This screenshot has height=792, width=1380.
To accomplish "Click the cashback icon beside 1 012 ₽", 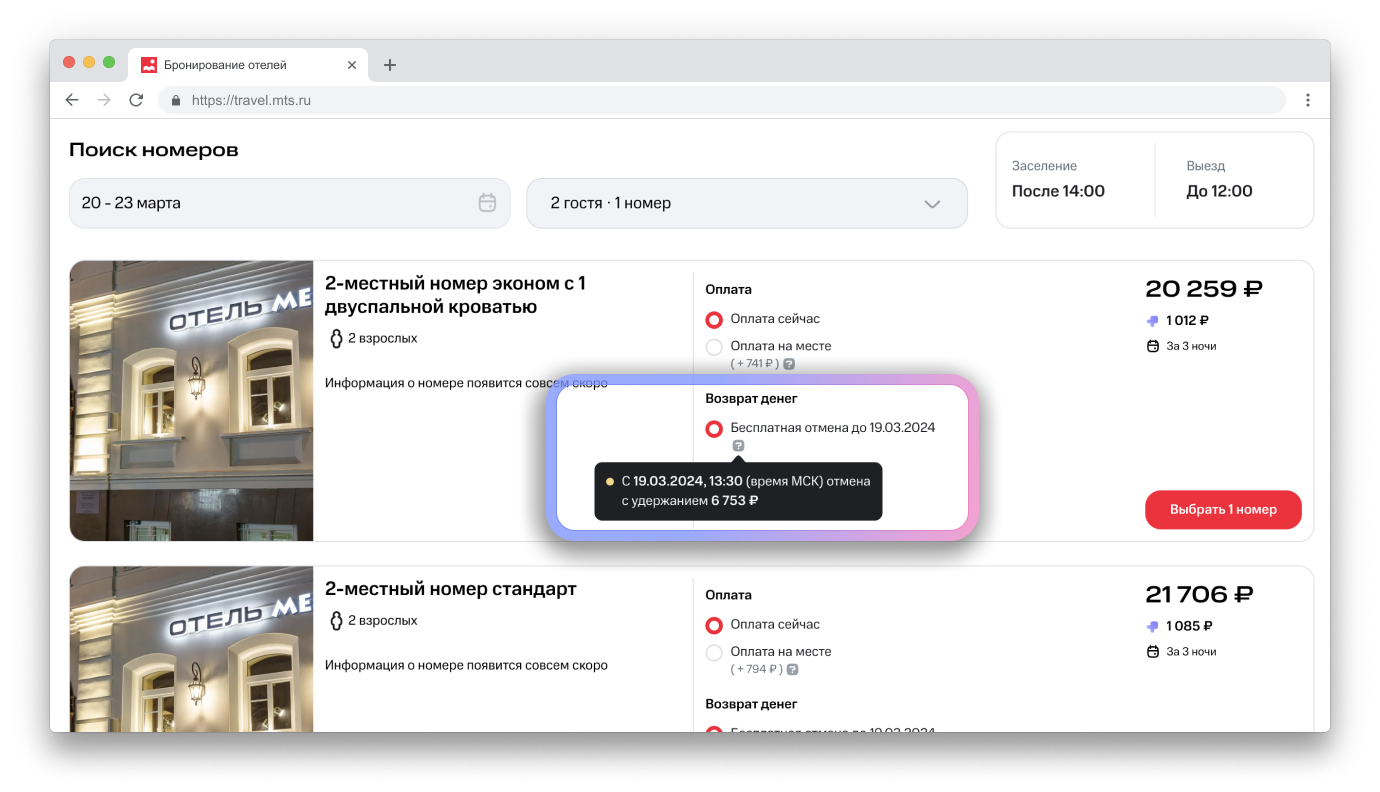I will click(x=1152, y=321).
